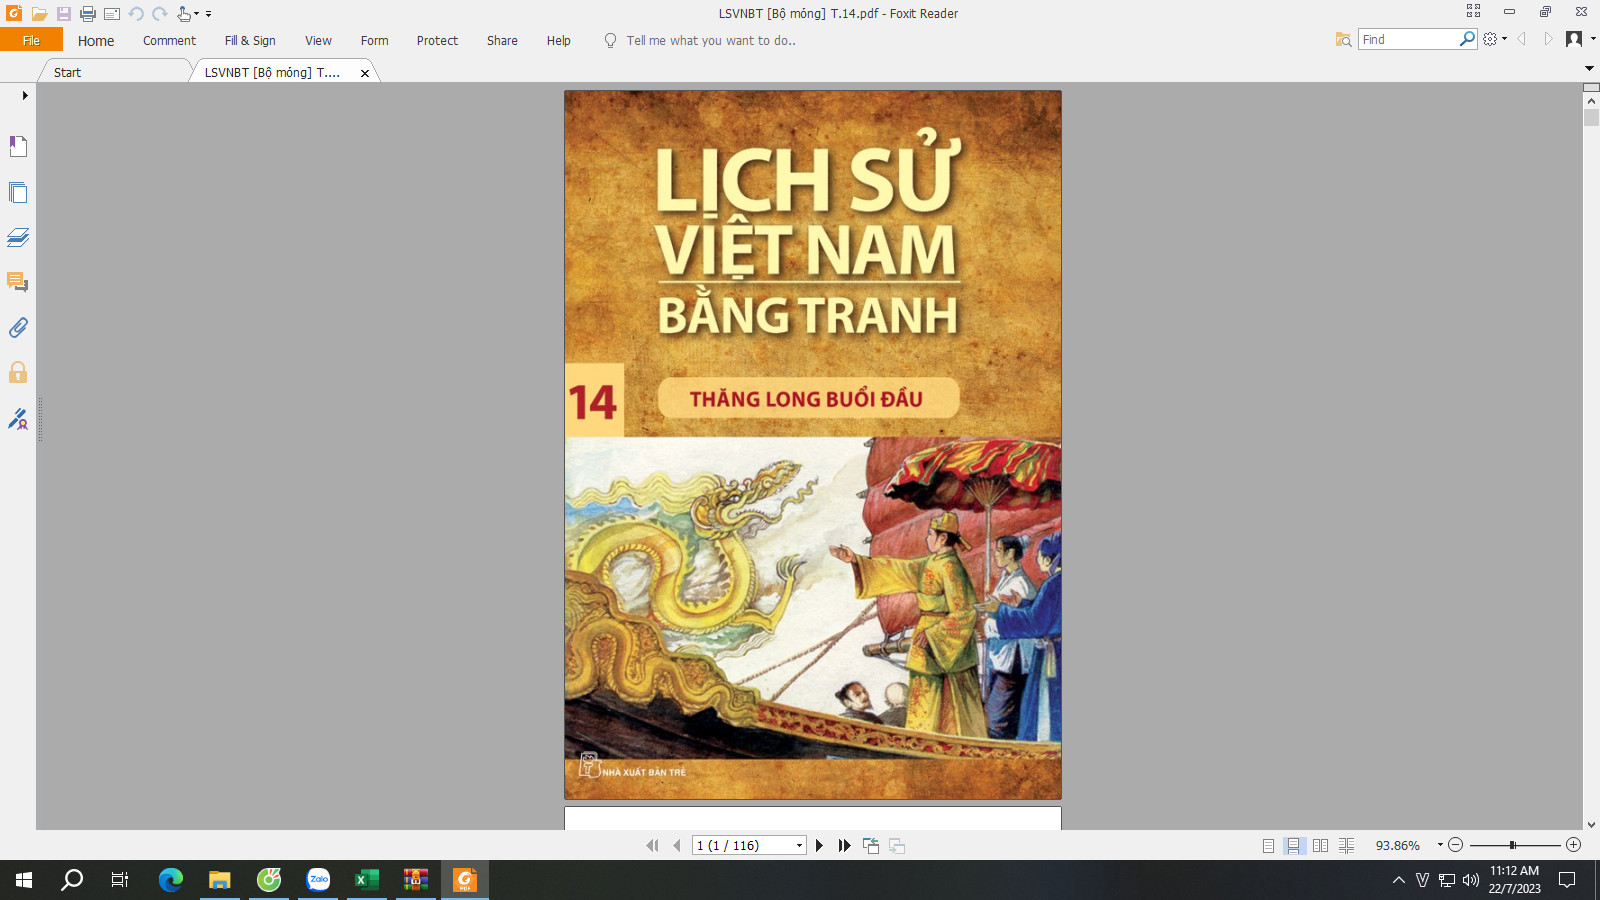1600x900 pixels.
Task: Undo the last action
Action: [136, 14]
